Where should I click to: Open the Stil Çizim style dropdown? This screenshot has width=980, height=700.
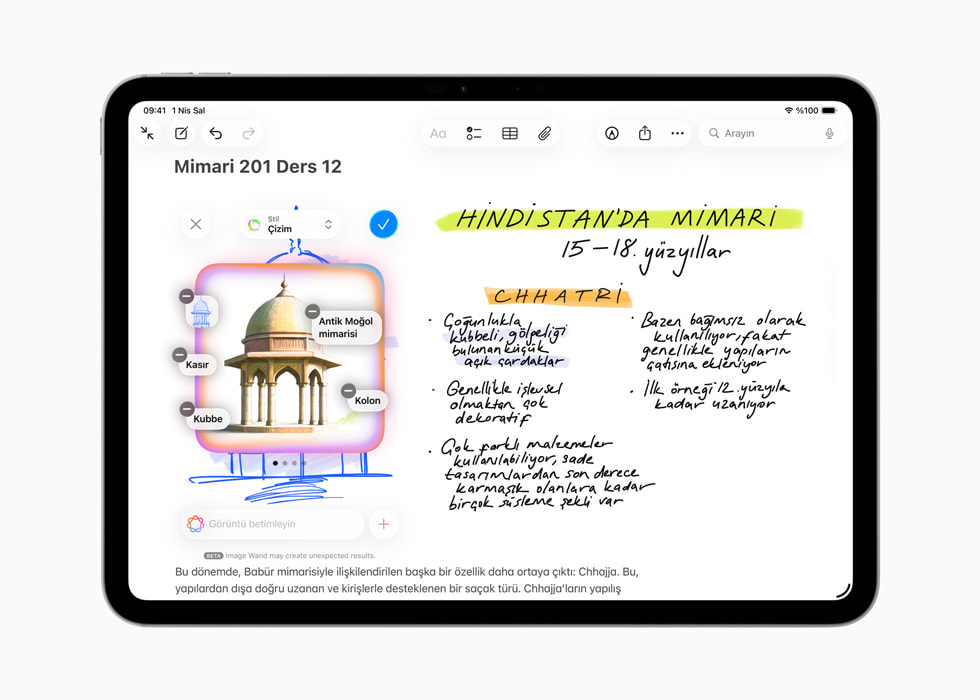pyautogui.click(x=290, y=224)
